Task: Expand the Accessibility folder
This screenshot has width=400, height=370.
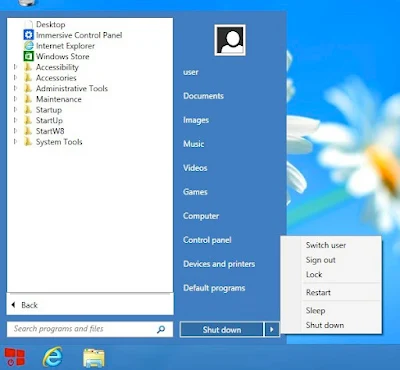Action: (15, 67)
